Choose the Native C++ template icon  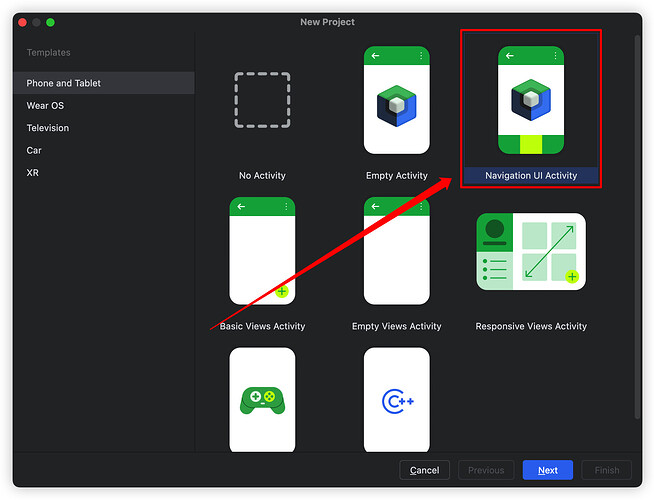(x=397, y=399)
